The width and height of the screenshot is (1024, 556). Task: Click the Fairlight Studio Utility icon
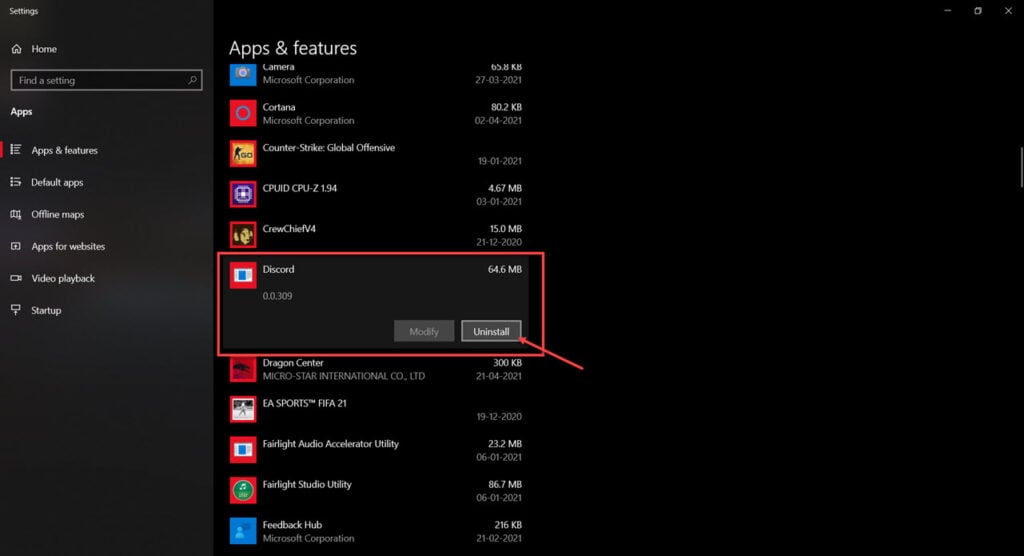point(243,490)
